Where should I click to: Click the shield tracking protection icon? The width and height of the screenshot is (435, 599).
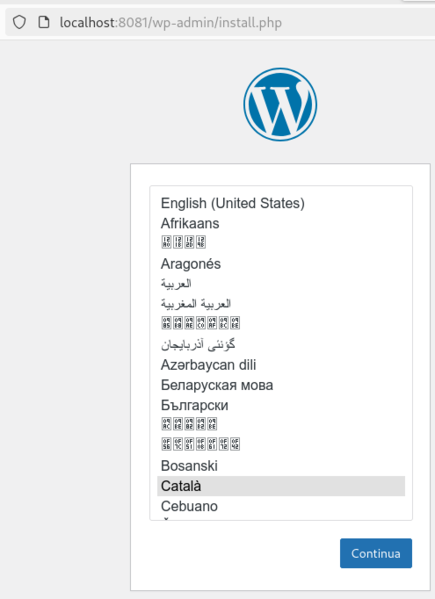[x=19, y=23]
